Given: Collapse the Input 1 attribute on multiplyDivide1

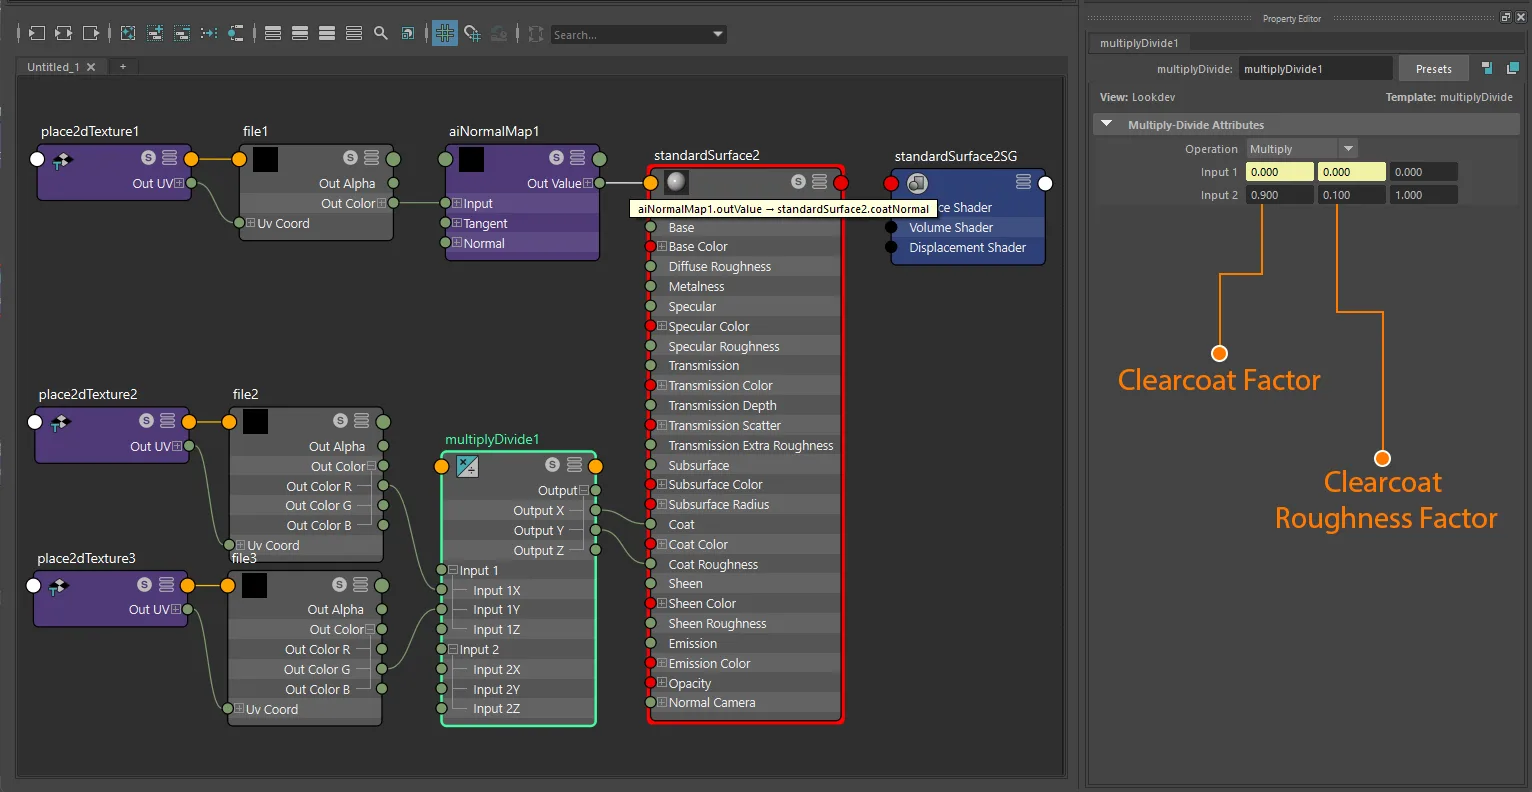Looking at the screenshot, I should pyautogui.click(x=453, y=570).
